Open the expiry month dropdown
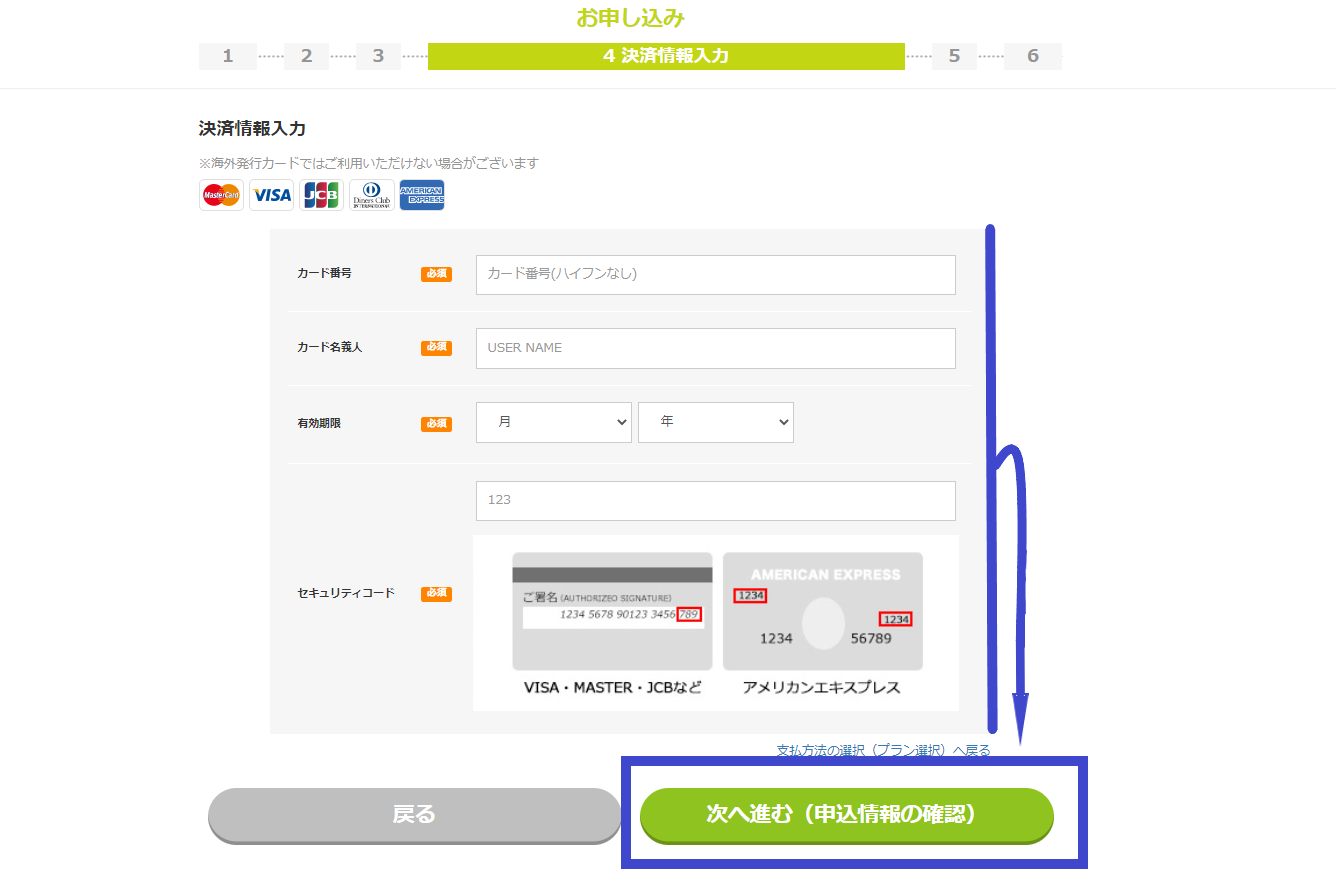The image size is (1336, 891). click(554, 422)
